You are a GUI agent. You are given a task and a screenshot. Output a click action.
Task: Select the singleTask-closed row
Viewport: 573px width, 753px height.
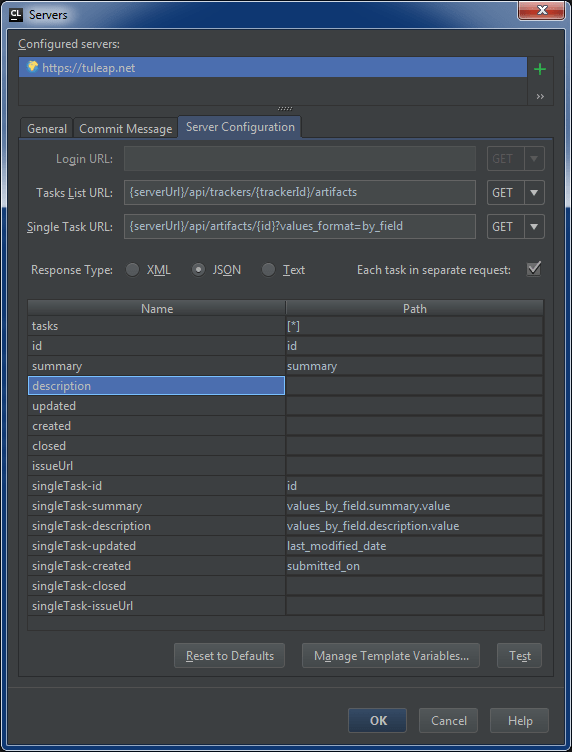pyautogui.click(x=286, y=586)
